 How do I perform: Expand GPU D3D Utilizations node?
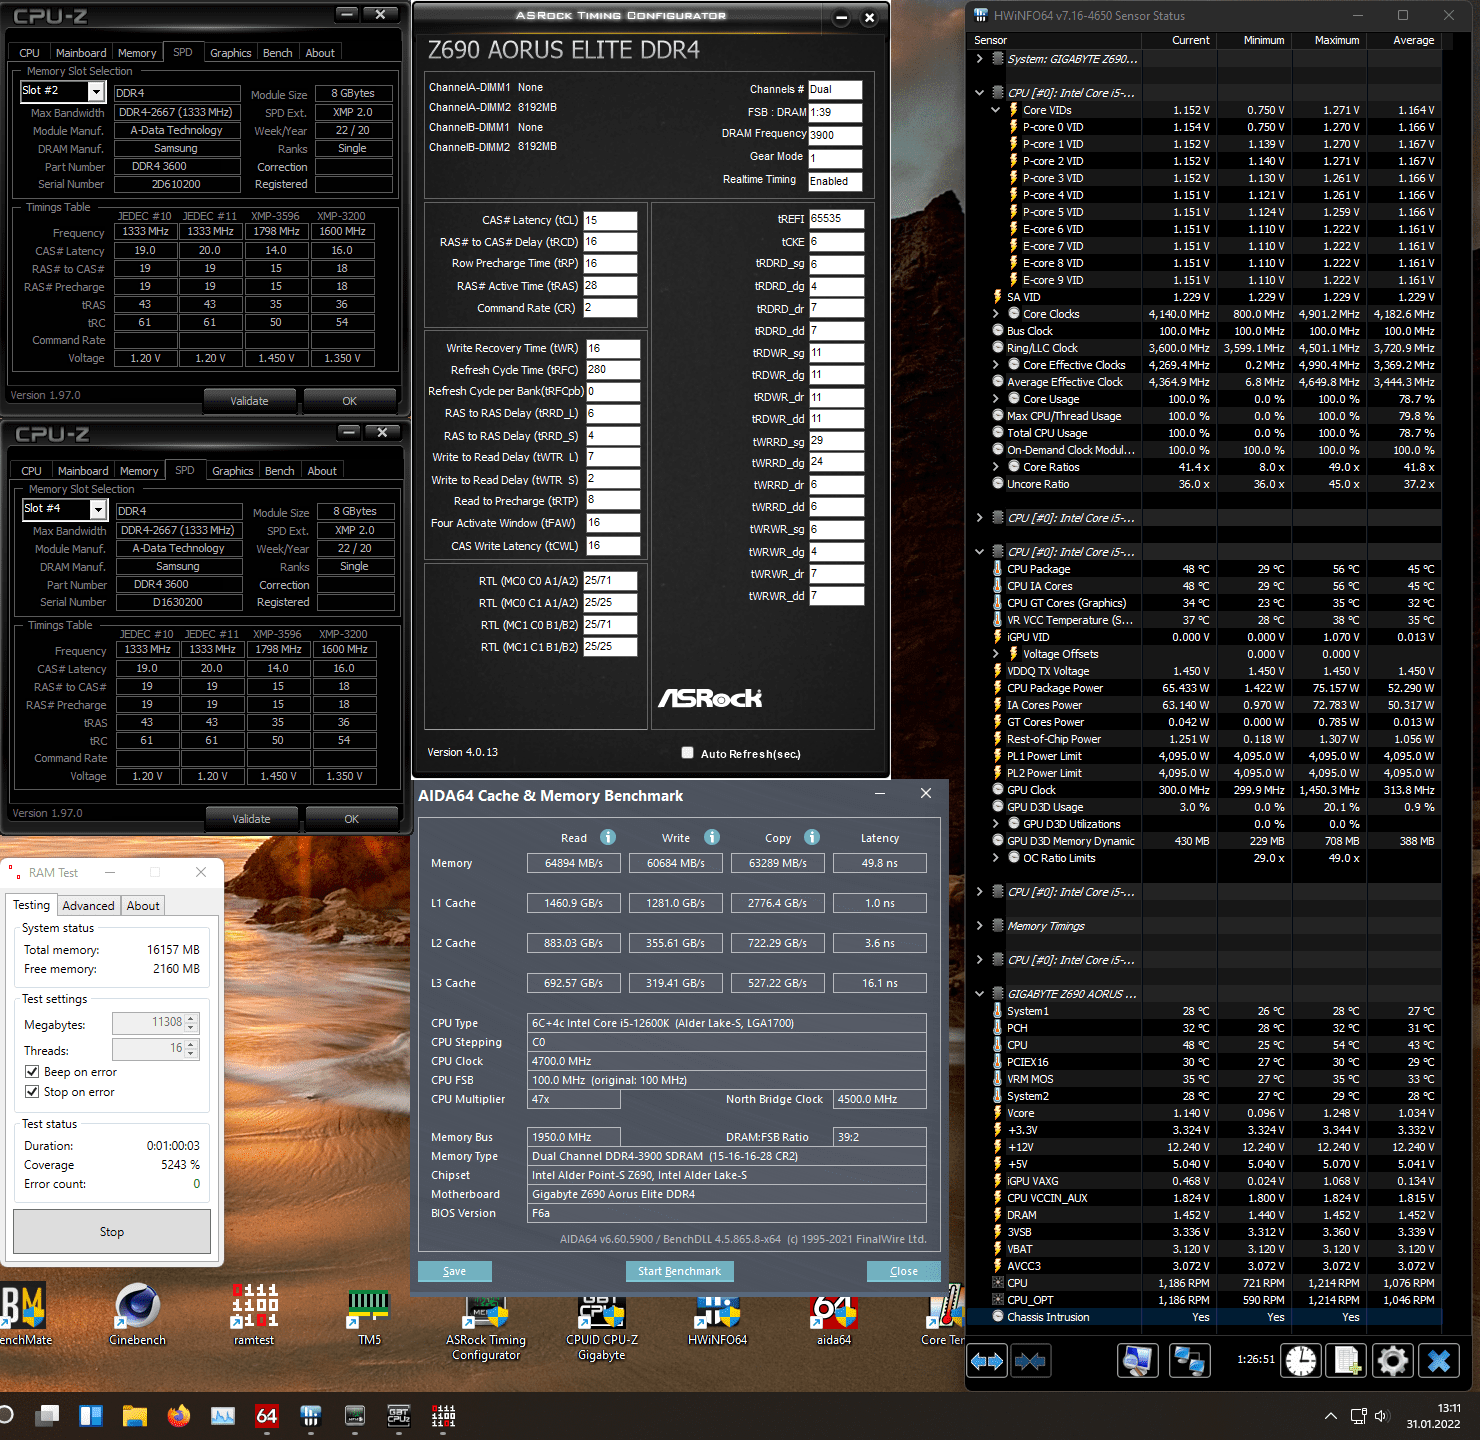[995, 824]
